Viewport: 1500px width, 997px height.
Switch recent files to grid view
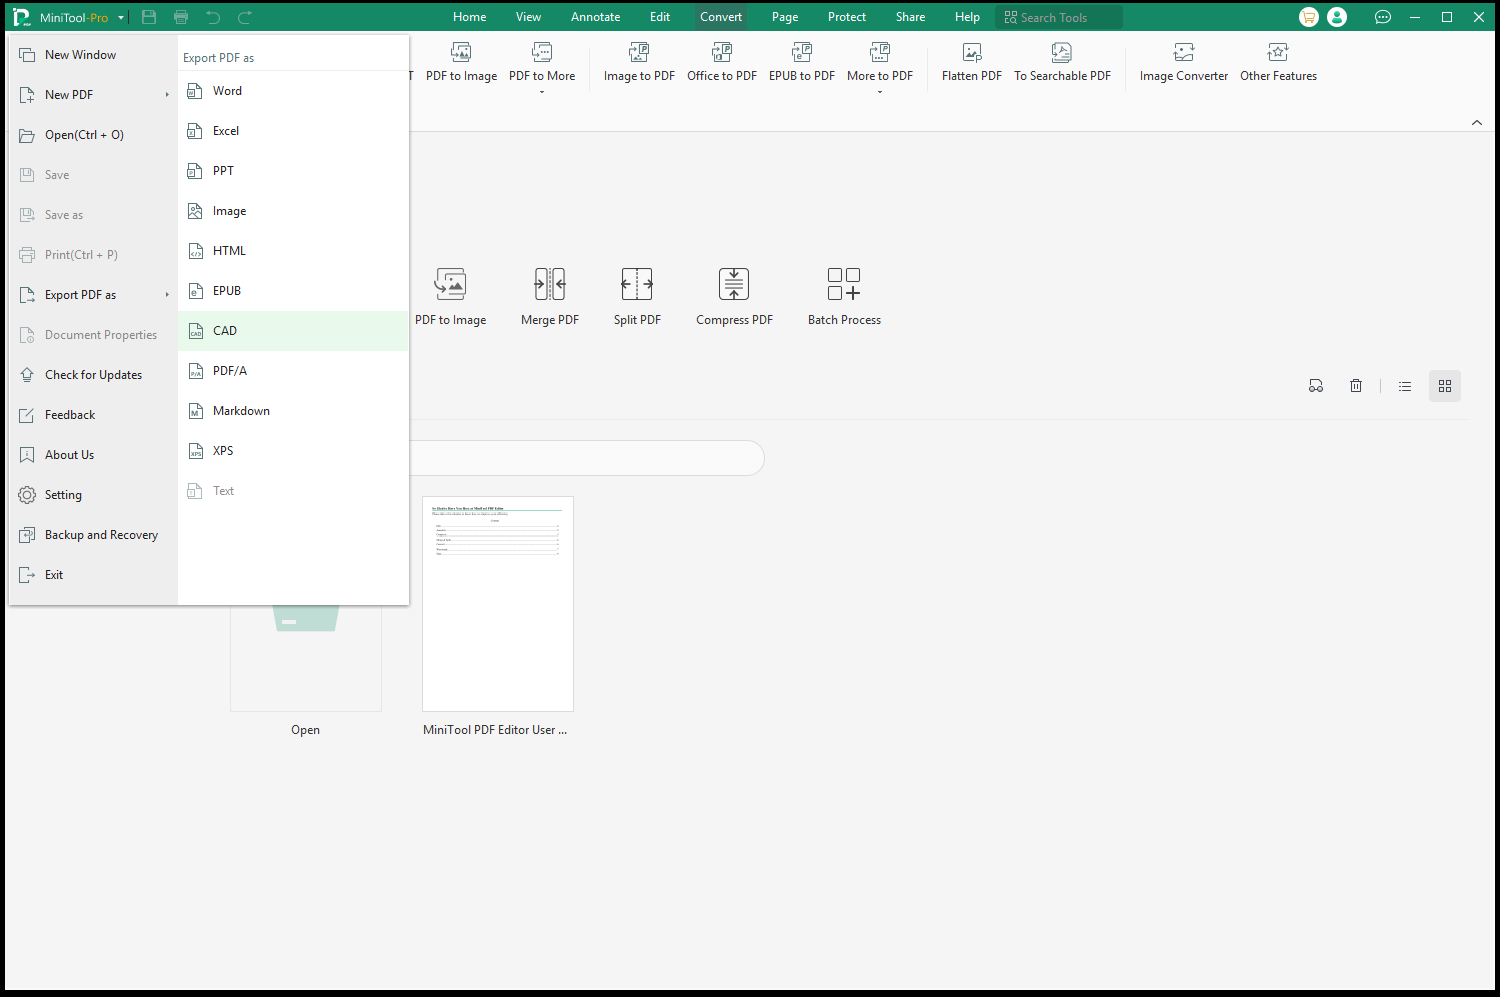coord(1445,386)
